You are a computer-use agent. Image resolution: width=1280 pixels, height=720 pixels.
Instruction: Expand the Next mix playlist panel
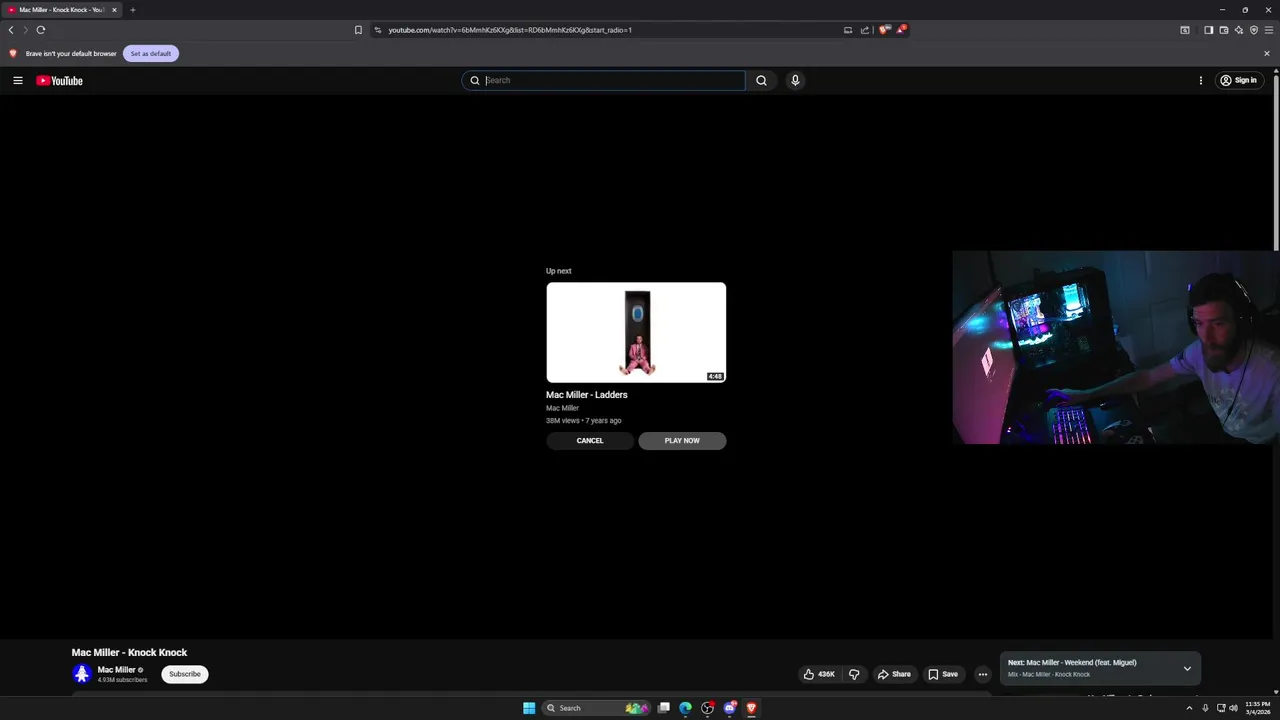pyautogui.click(x=1187, y=668)
